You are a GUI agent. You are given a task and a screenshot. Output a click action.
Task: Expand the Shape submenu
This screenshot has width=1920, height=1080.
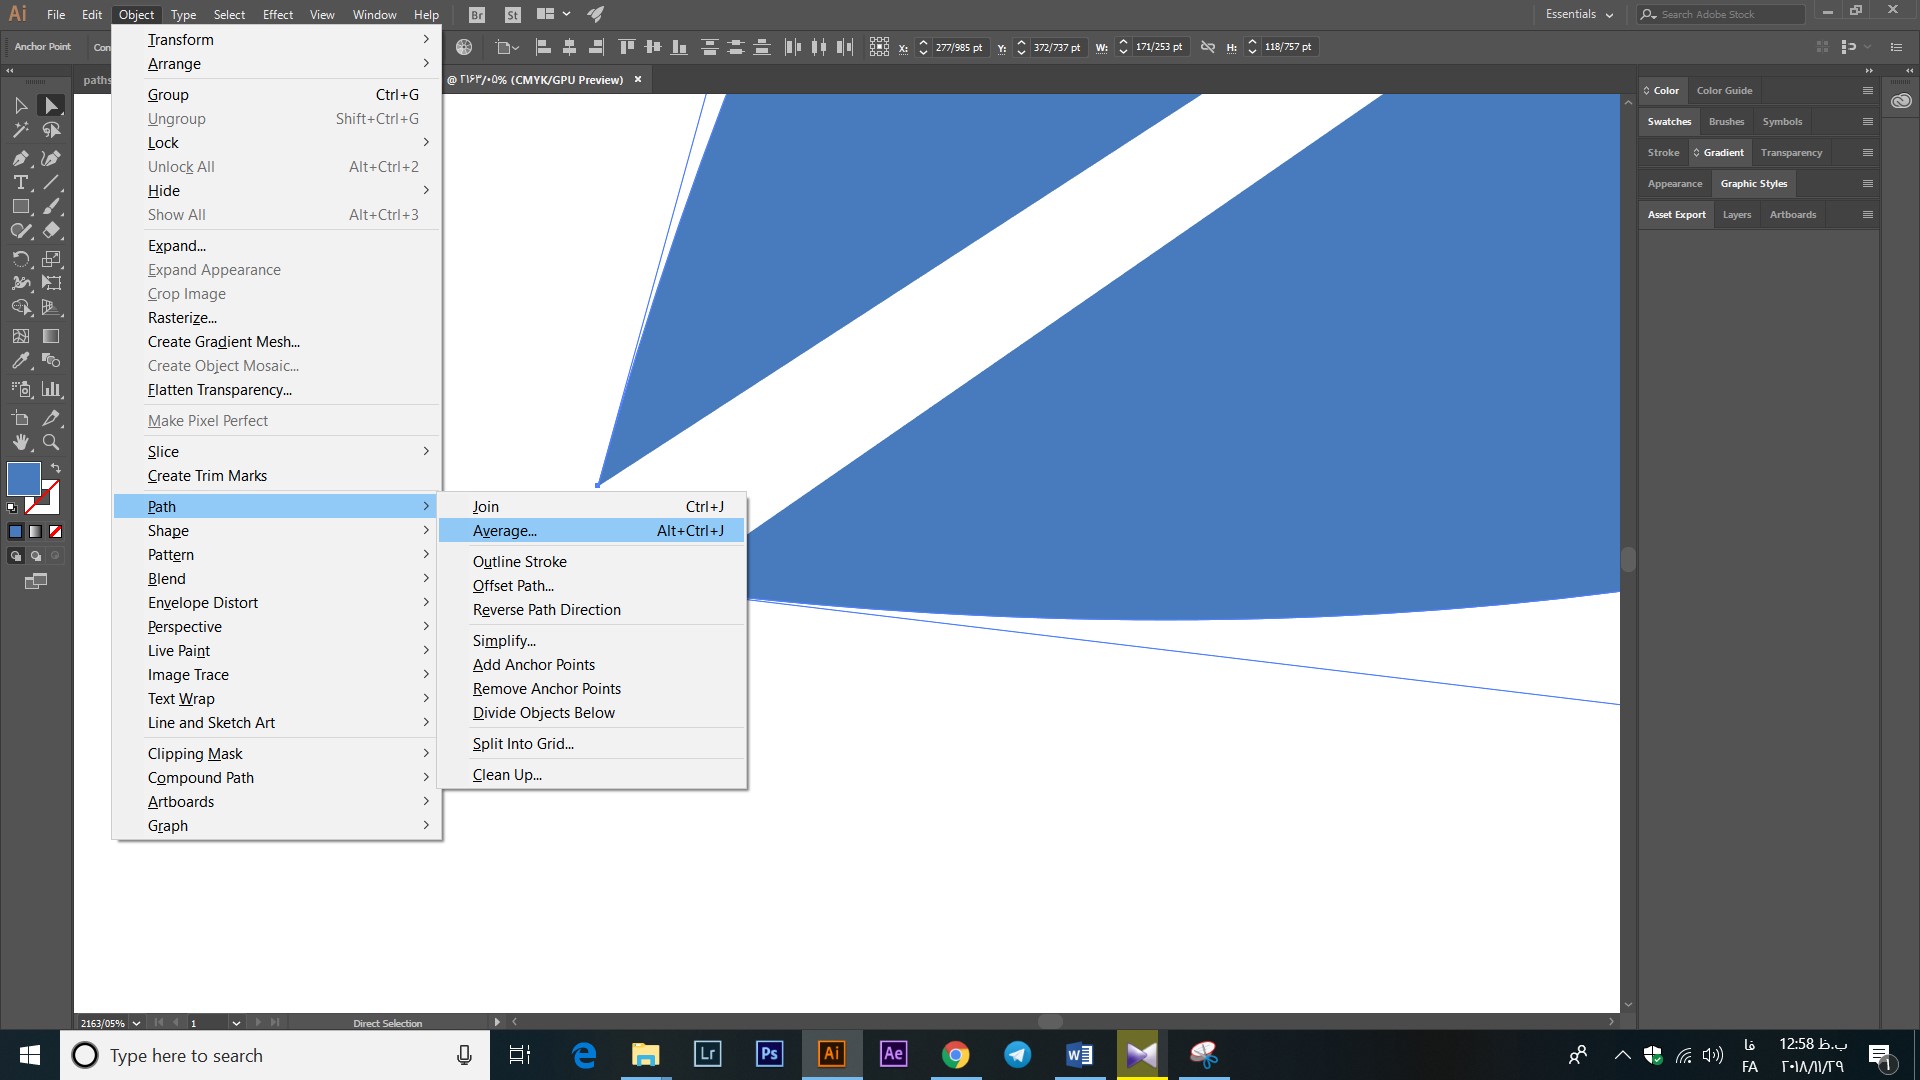[277, 531]
